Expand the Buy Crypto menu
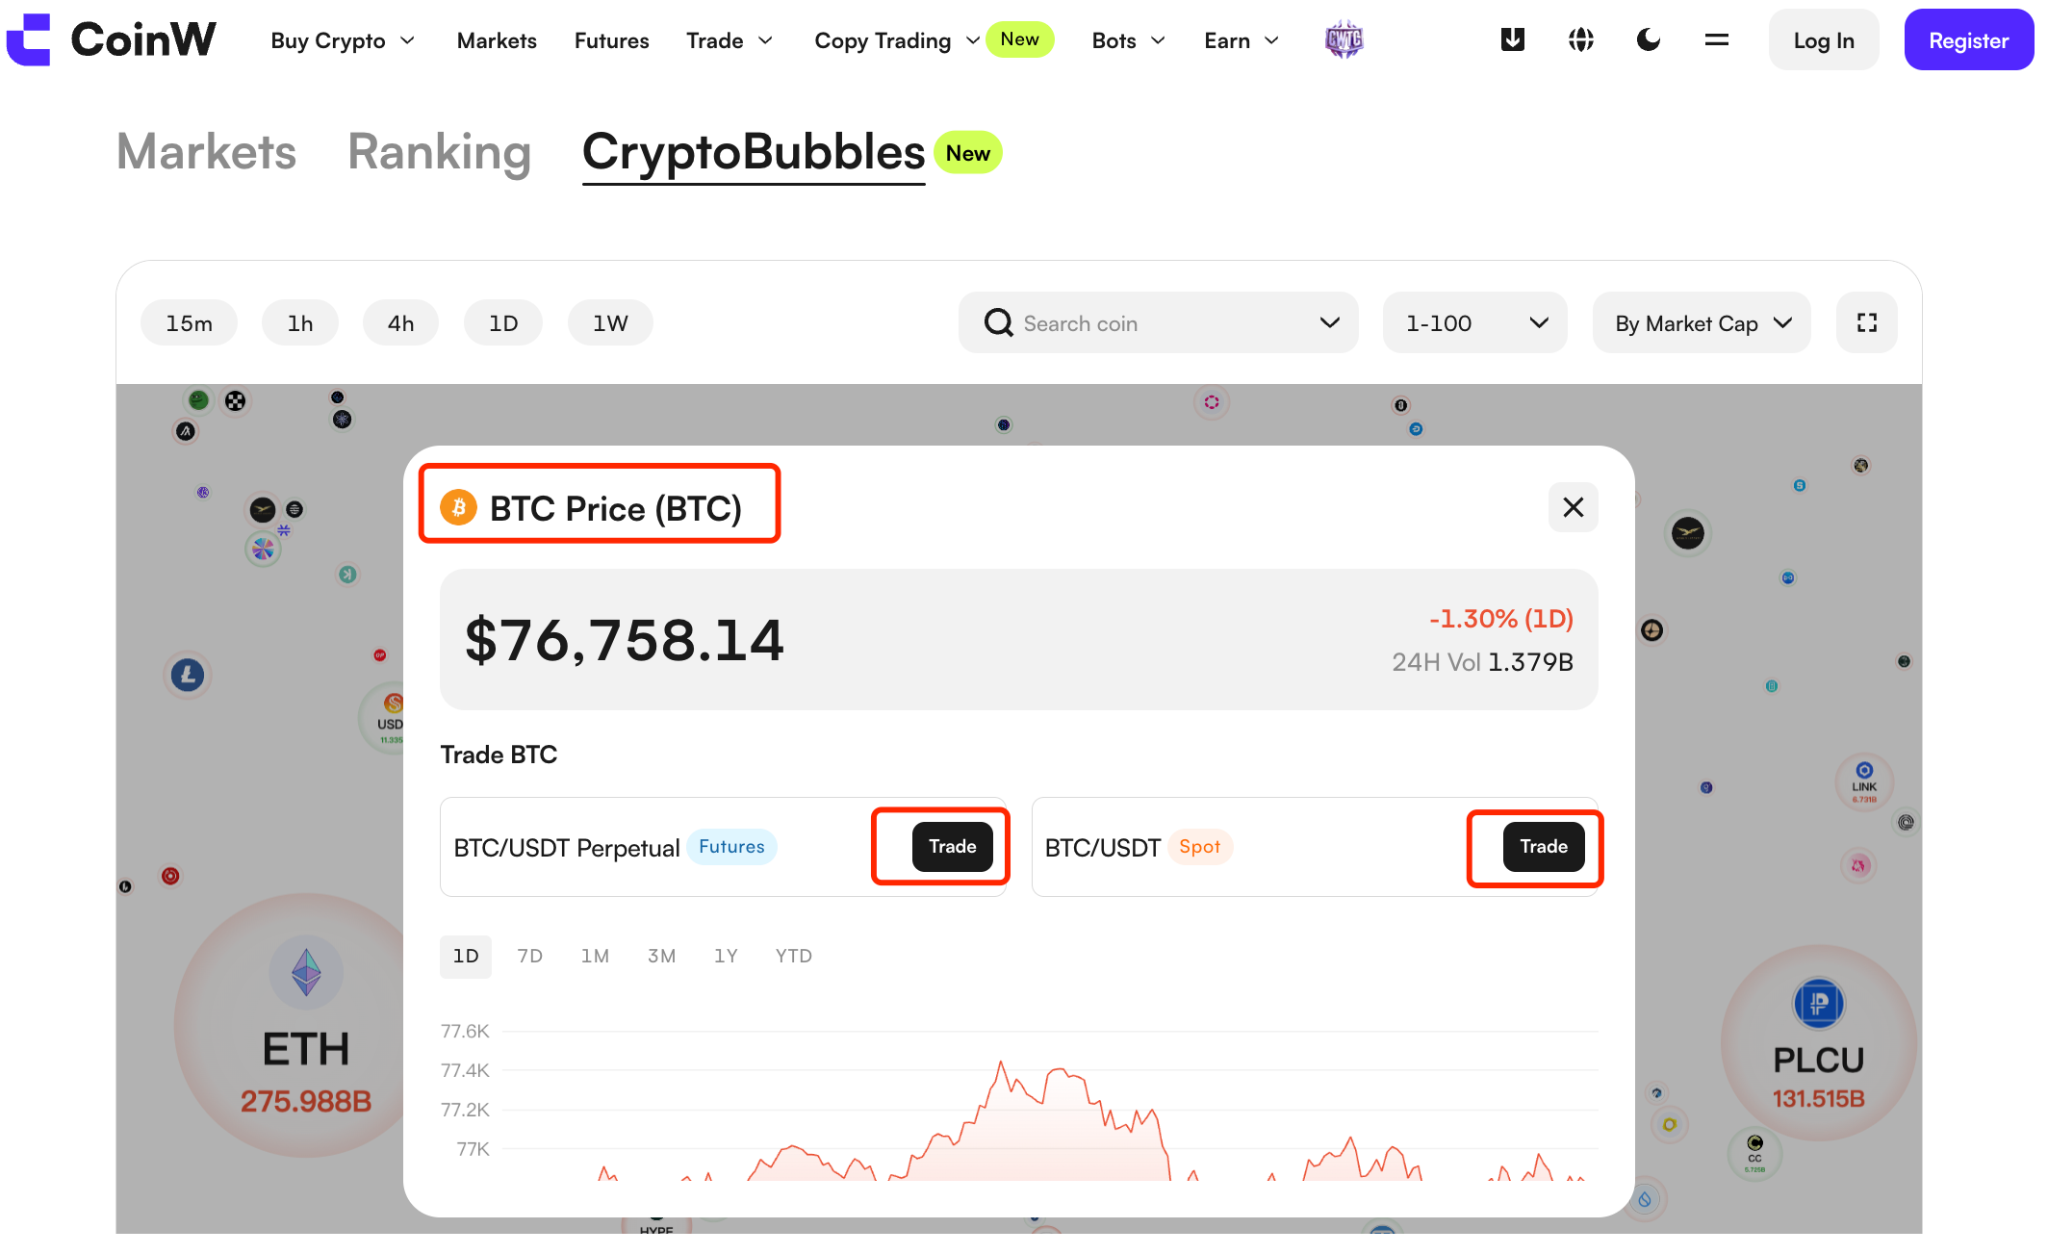The image size is (2048, 1234). click(342, 41)
